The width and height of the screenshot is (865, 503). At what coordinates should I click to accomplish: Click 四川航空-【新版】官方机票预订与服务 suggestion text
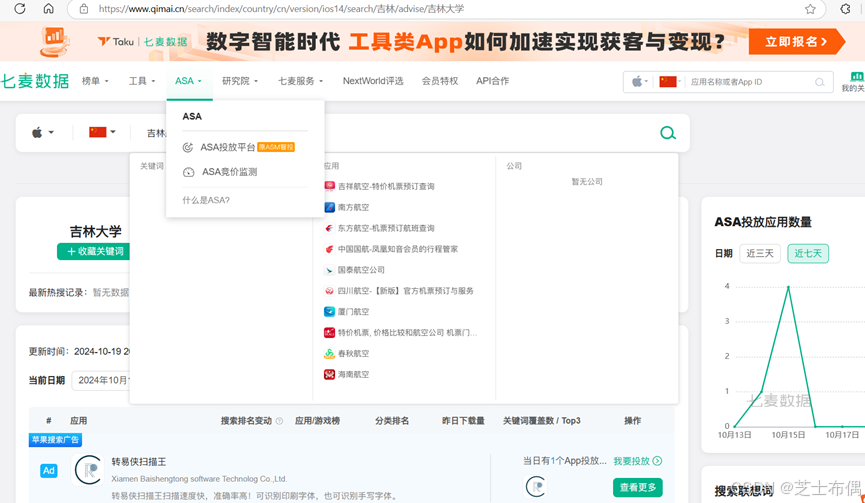coord(405,291)
